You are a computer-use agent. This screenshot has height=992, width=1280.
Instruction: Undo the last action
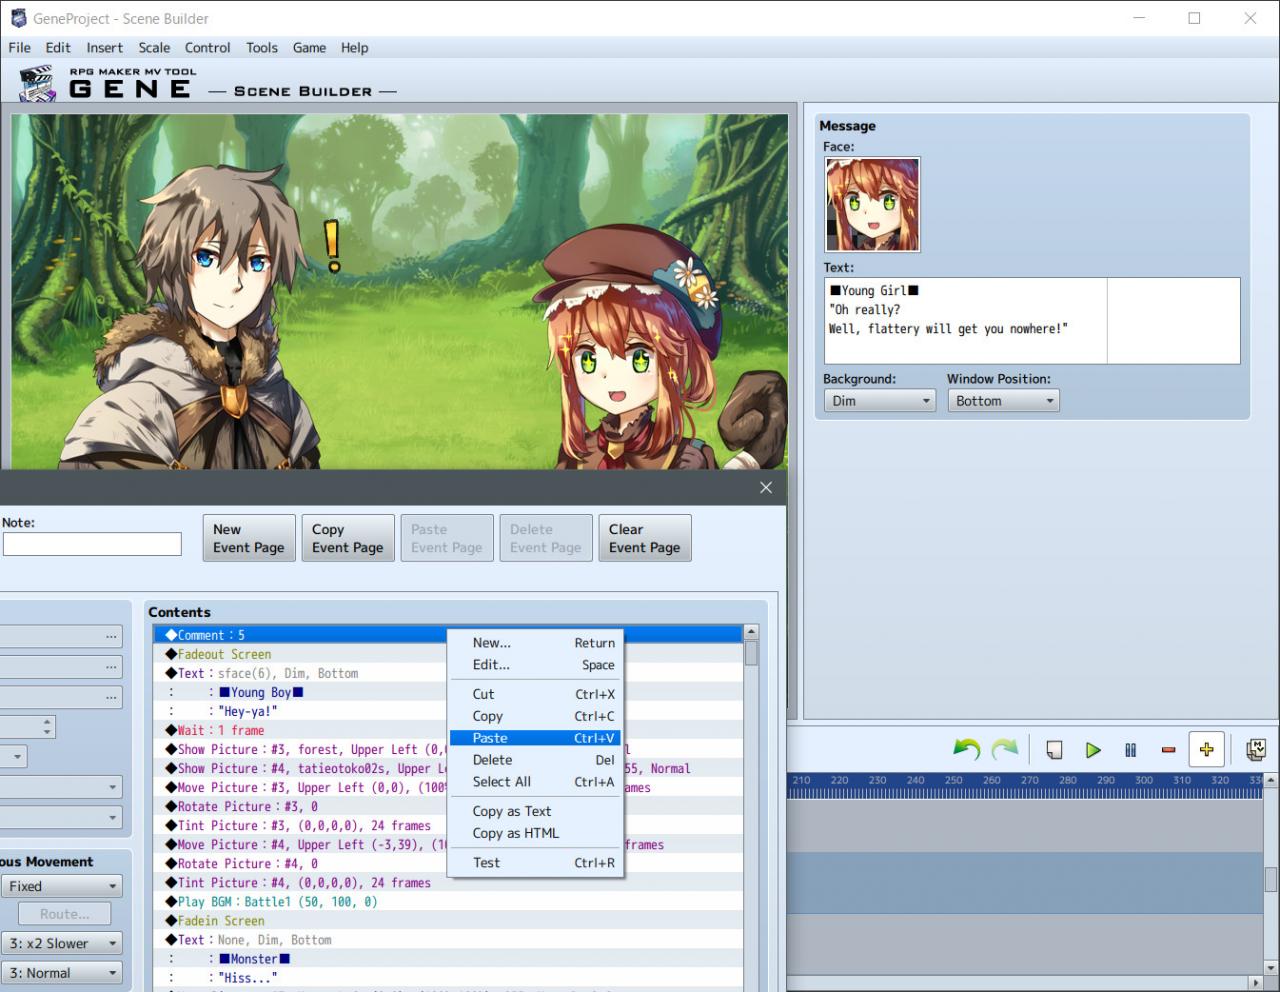pyautogui.click(x=967, y=748)
